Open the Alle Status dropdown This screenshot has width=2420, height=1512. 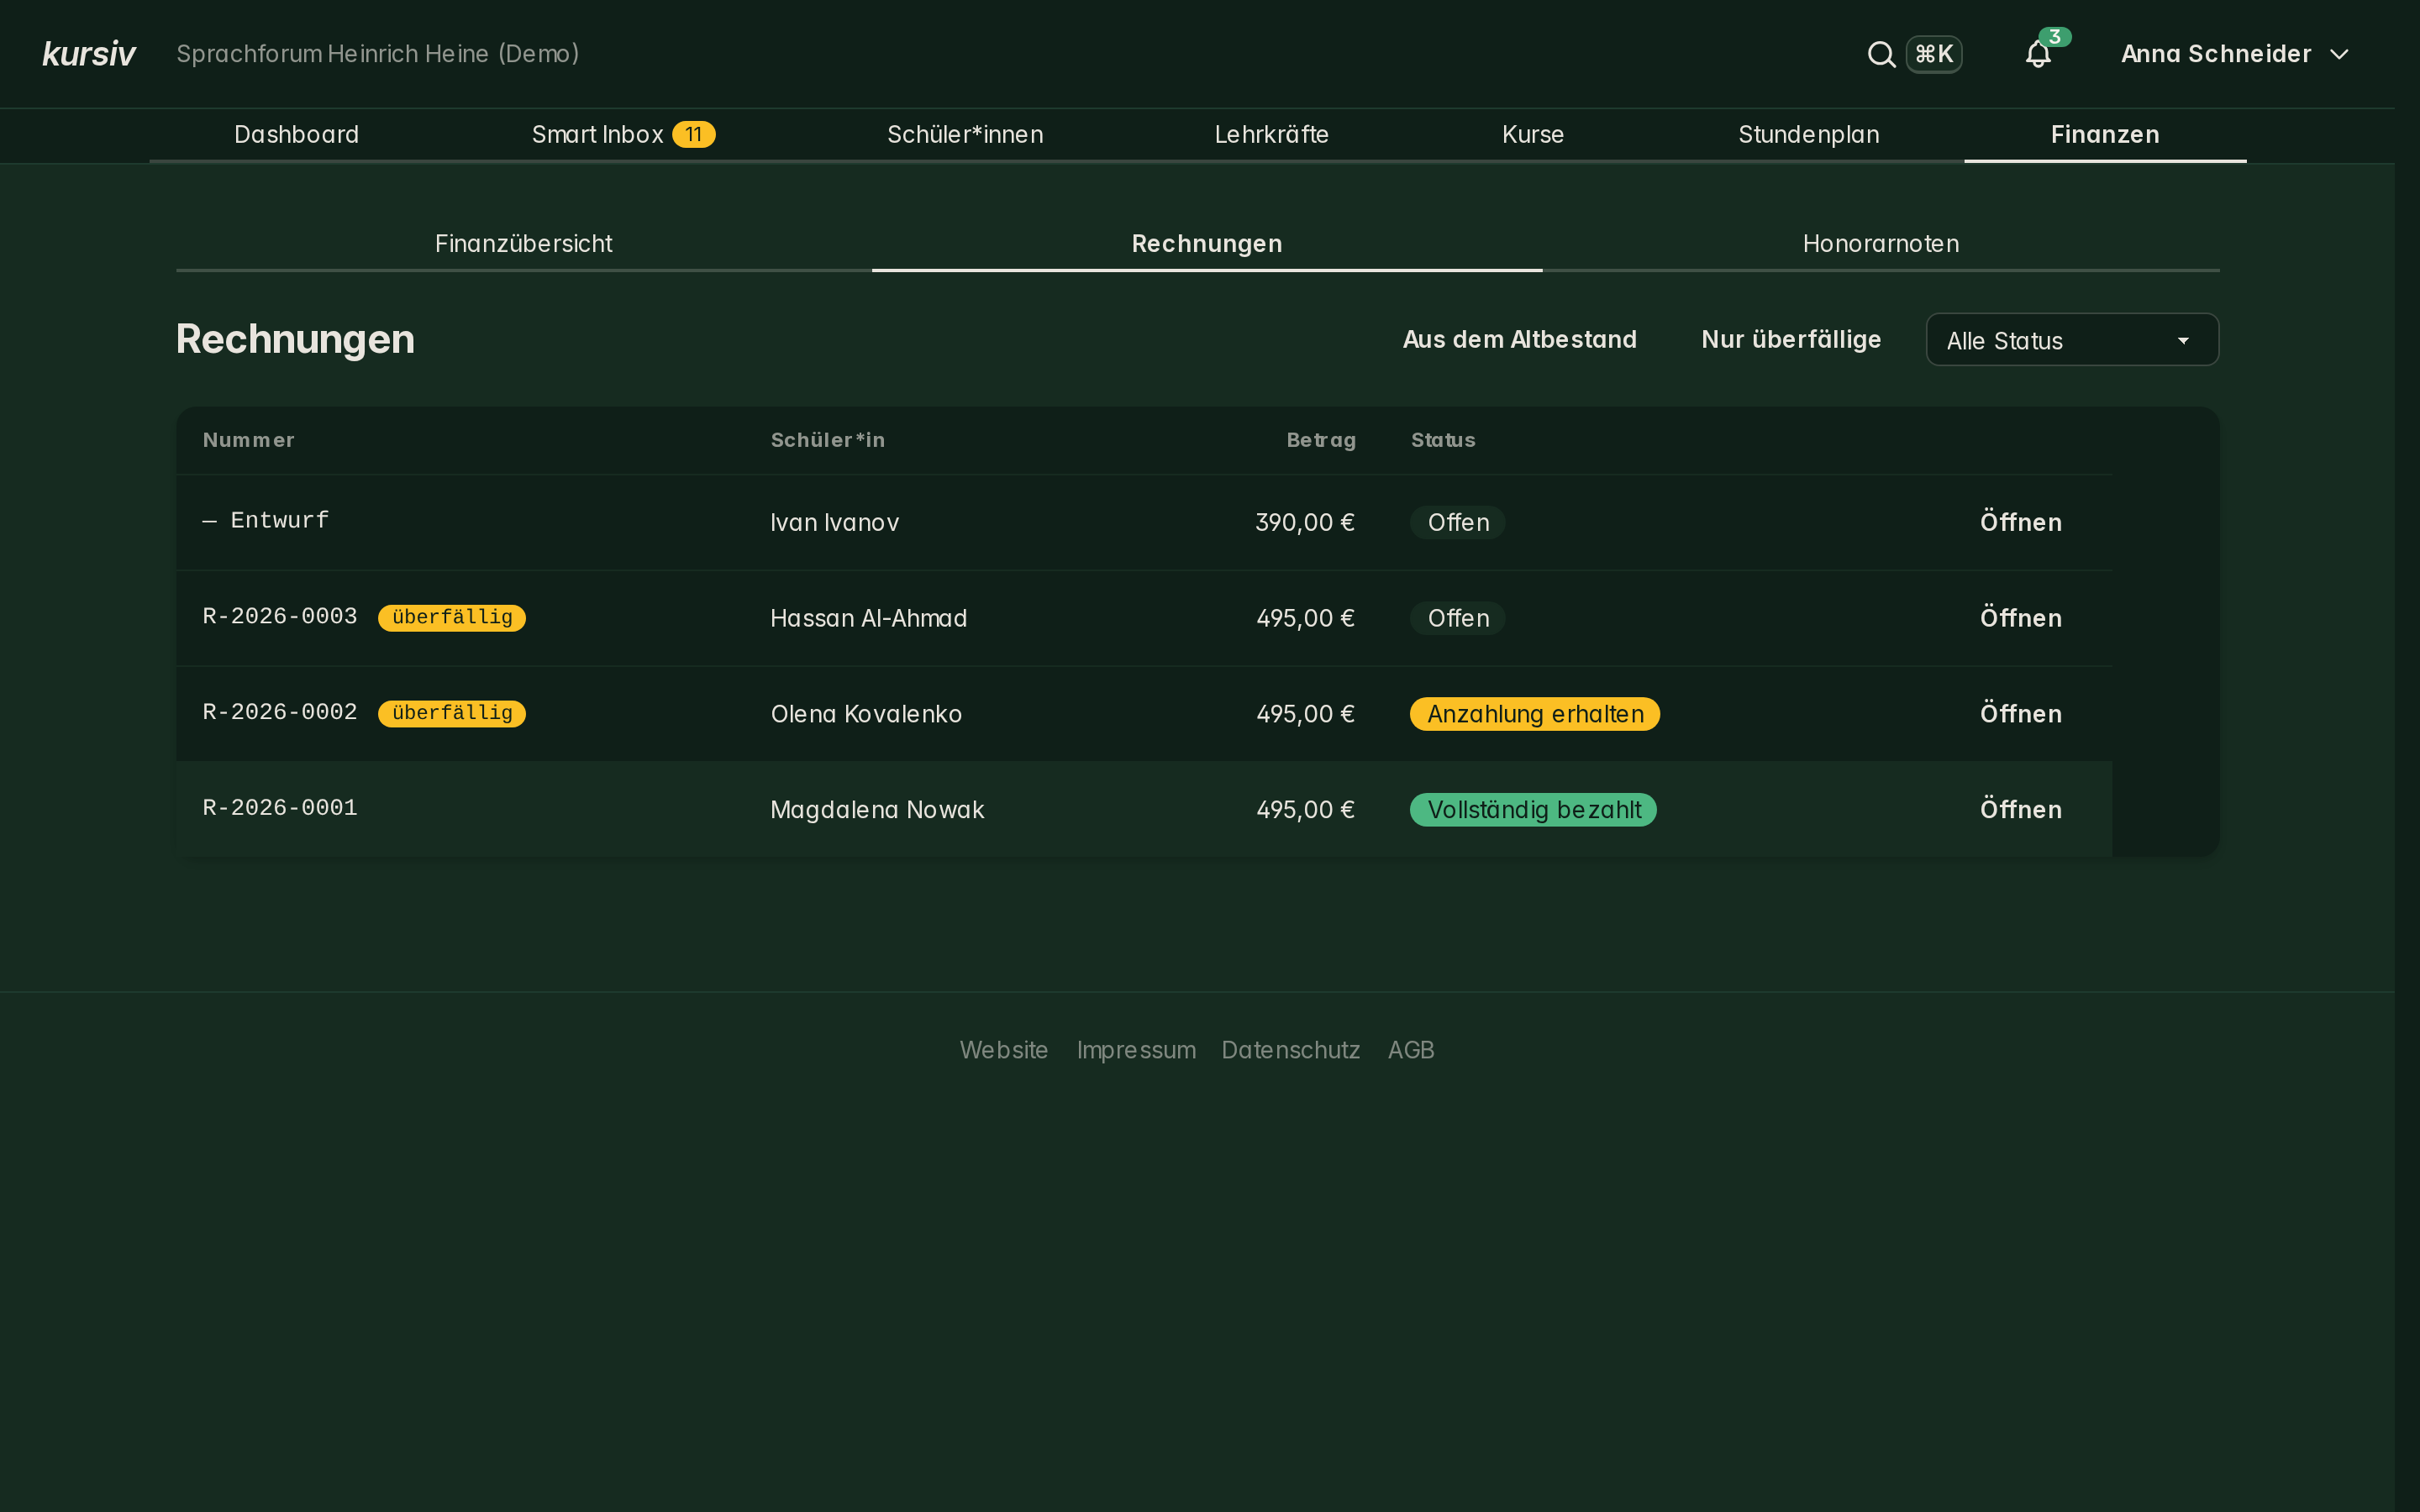point(2072,340)
